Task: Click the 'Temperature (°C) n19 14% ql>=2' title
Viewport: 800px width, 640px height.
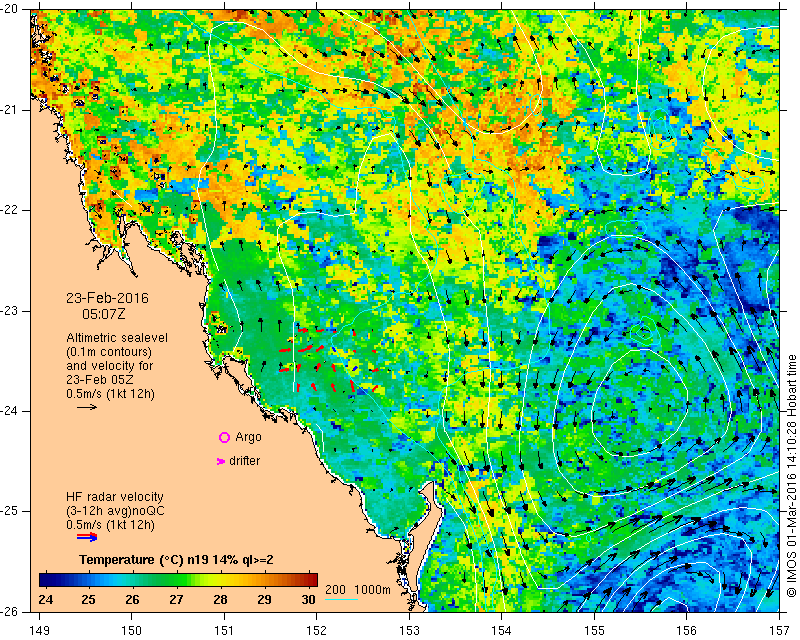Action: pos(176,560)
